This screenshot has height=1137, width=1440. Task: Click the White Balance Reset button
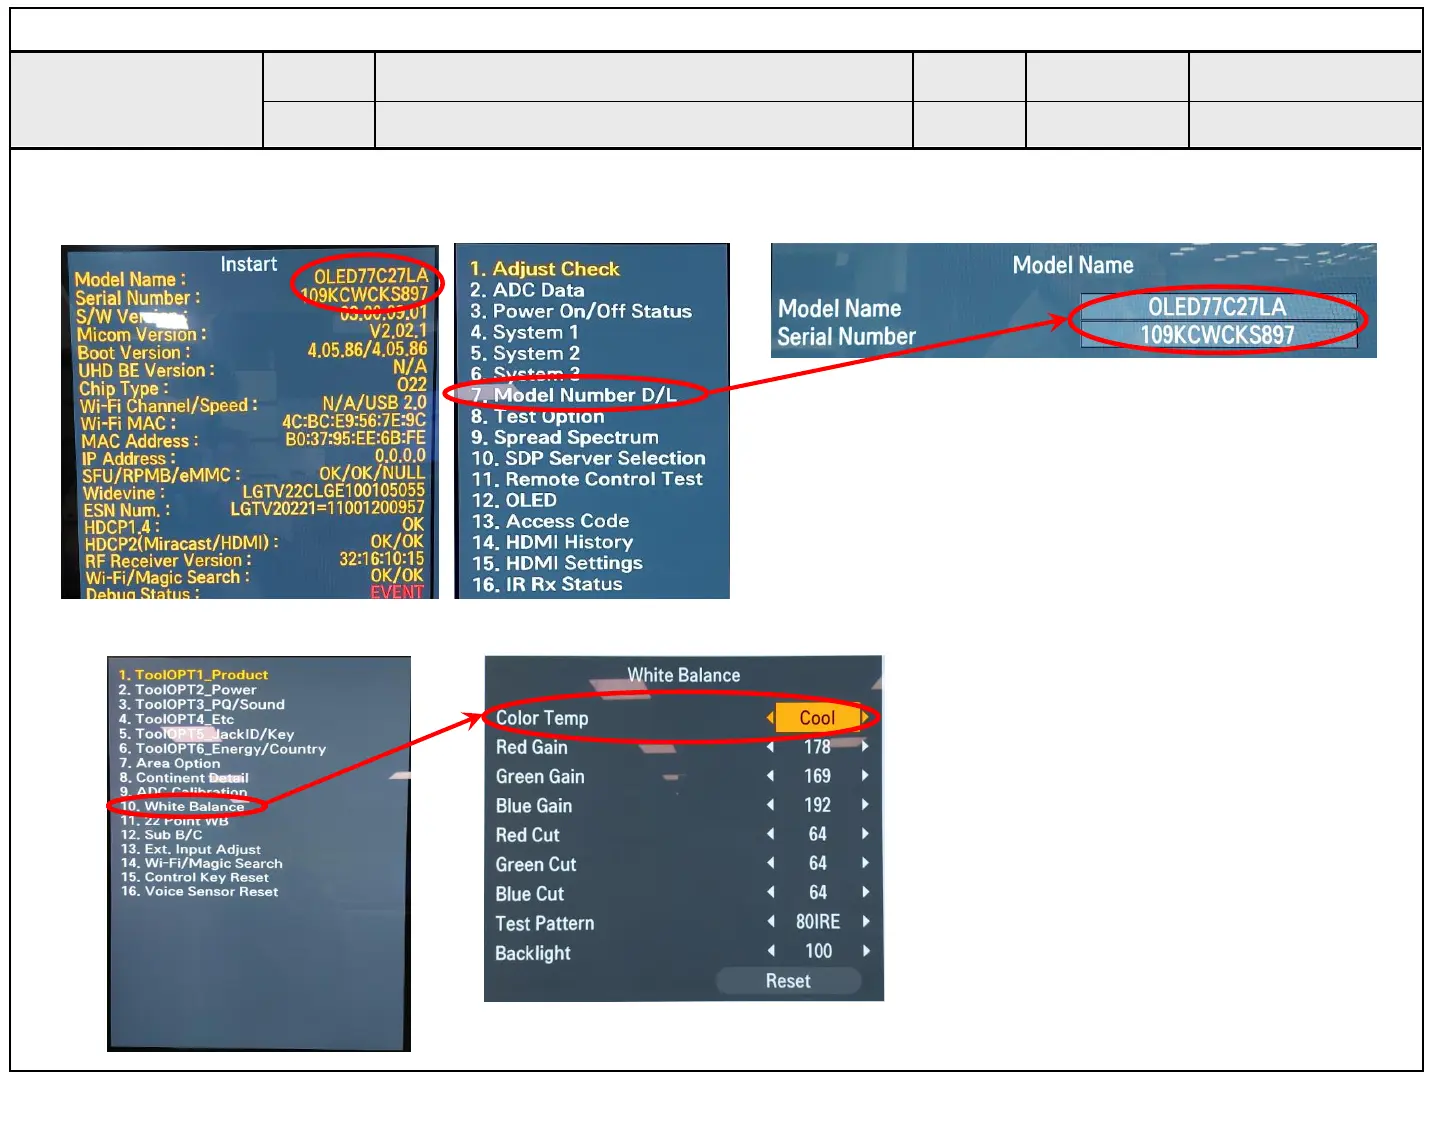coord(788,981)
